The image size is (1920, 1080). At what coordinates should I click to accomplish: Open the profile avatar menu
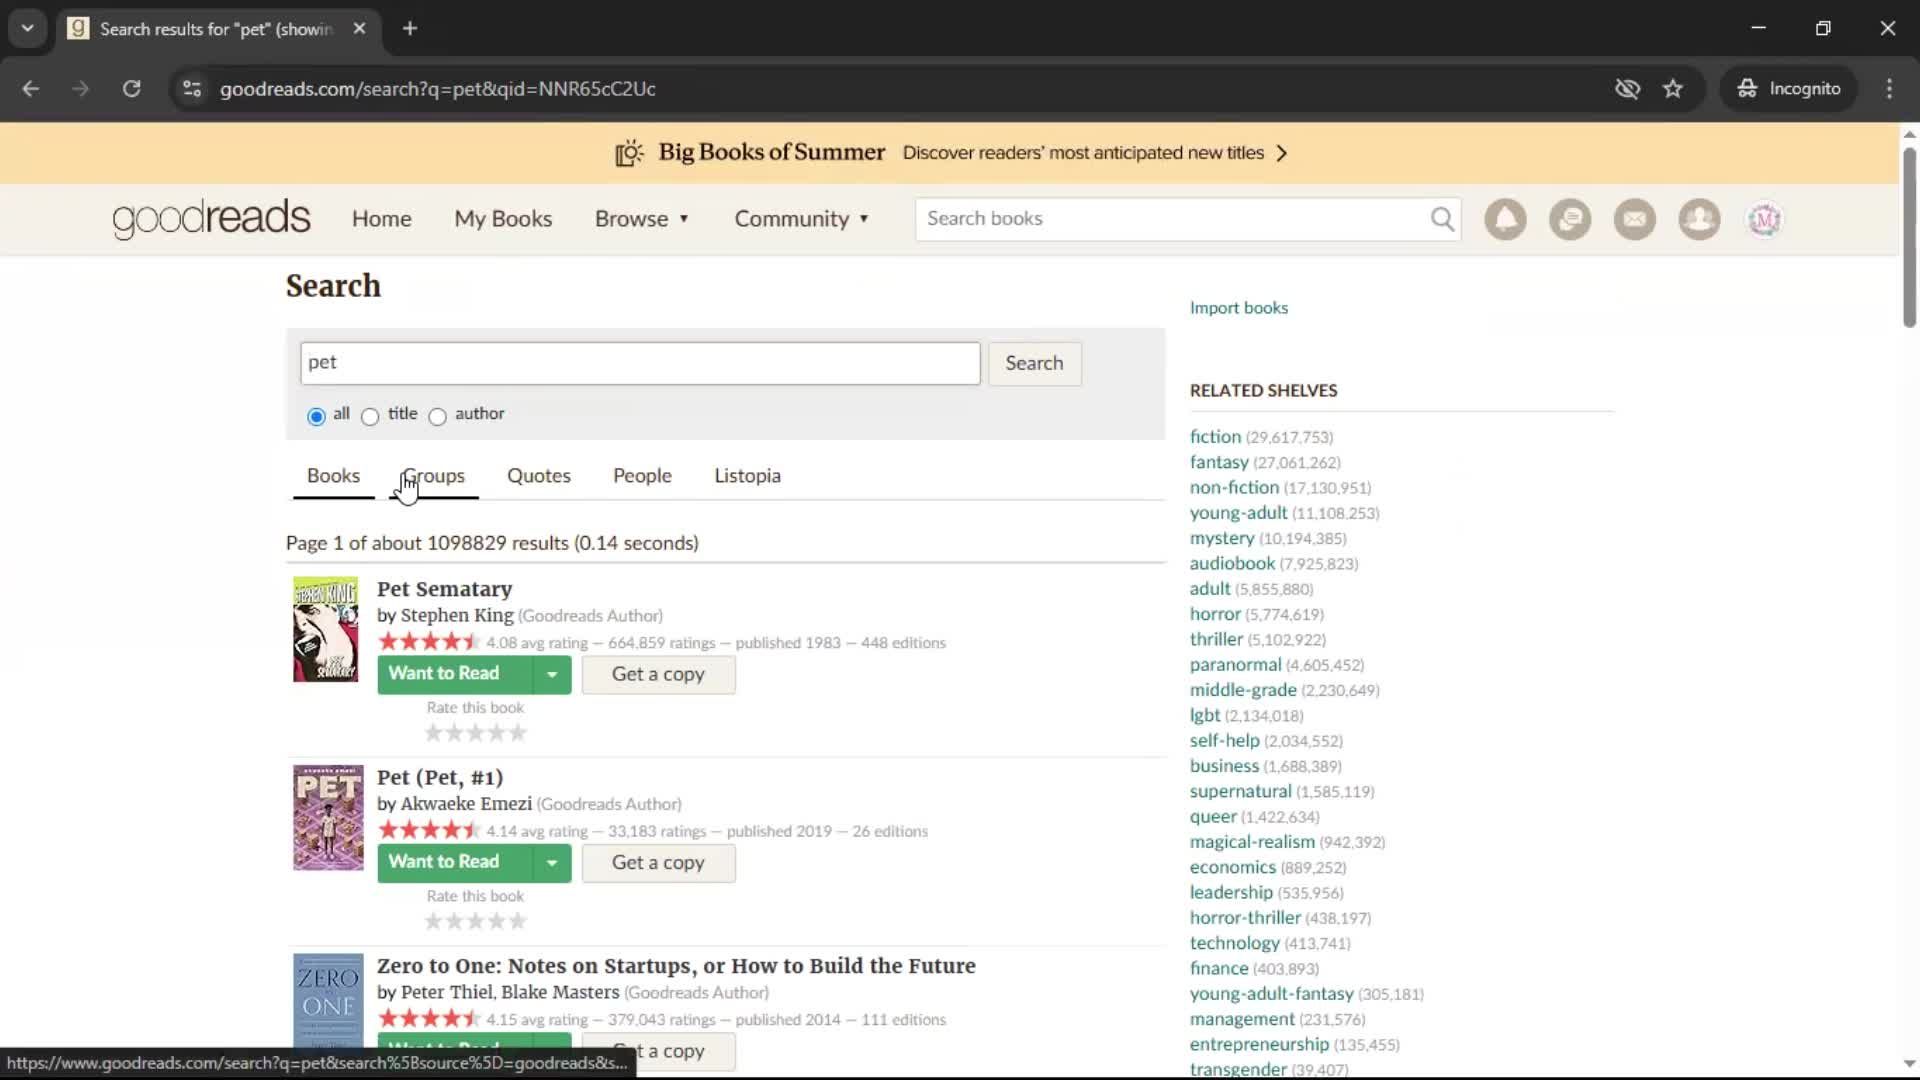click(1764, 219)
